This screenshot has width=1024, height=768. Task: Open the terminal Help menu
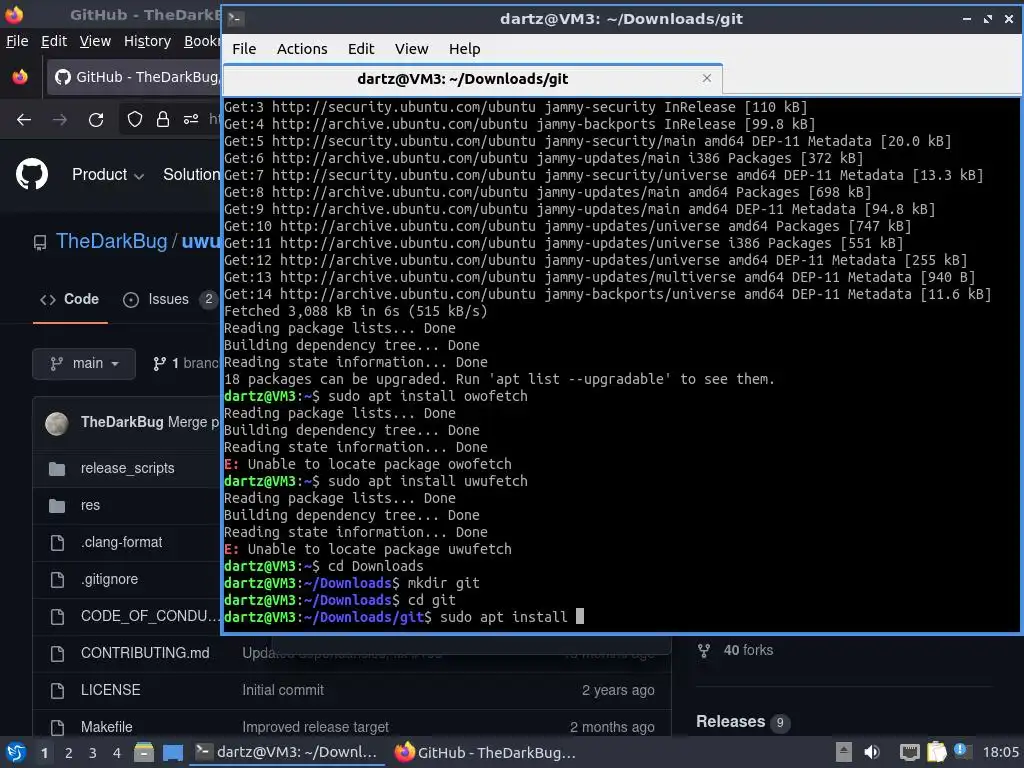coord(464,49)
